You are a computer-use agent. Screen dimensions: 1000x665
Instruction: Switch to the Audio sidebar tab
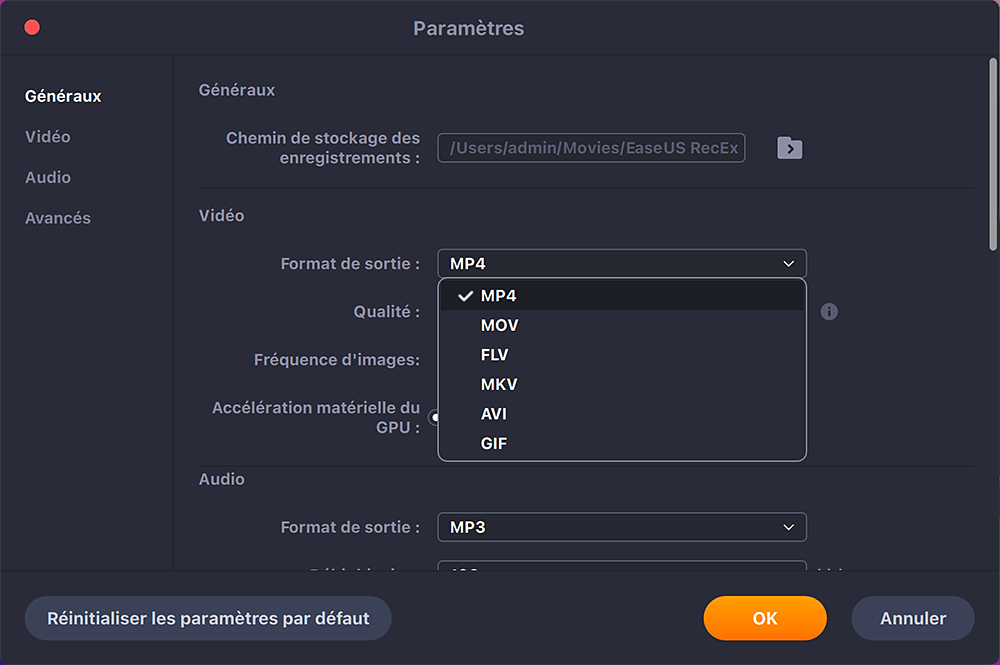coord(48,178)
